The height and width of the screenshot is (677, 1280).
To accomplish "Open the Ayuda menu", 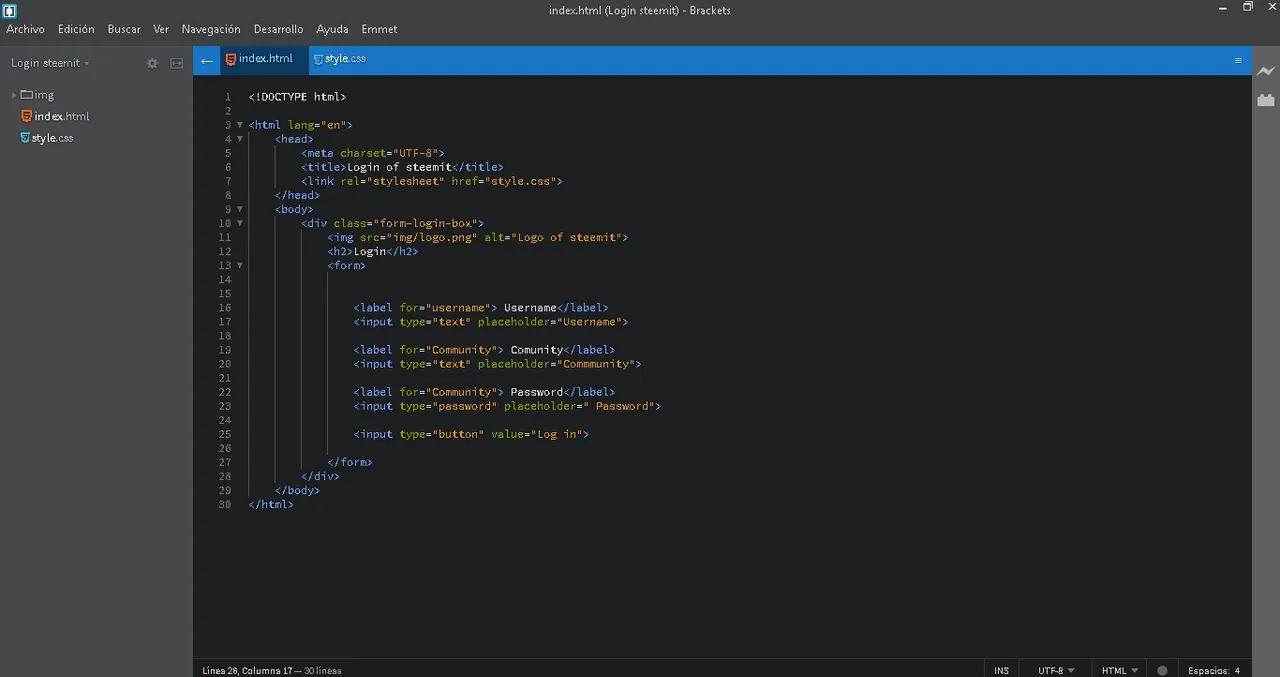I will pyautogui.click(x=332, y=29).
